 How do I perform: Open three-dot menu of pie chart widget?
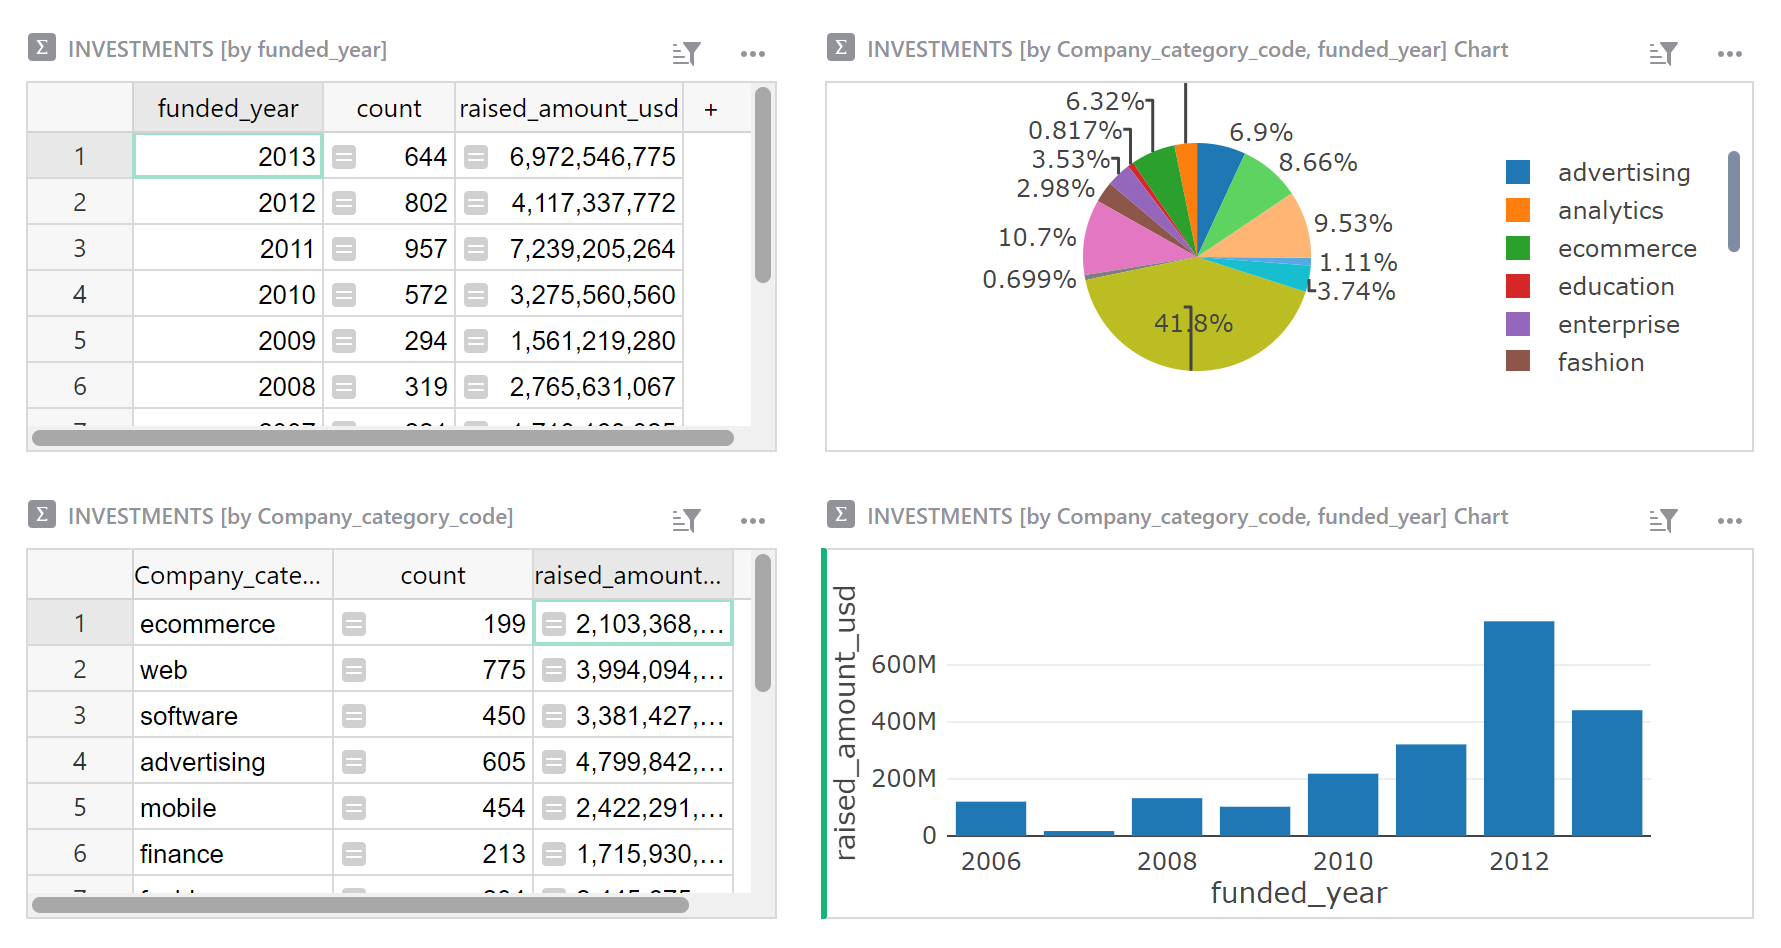1729,53
